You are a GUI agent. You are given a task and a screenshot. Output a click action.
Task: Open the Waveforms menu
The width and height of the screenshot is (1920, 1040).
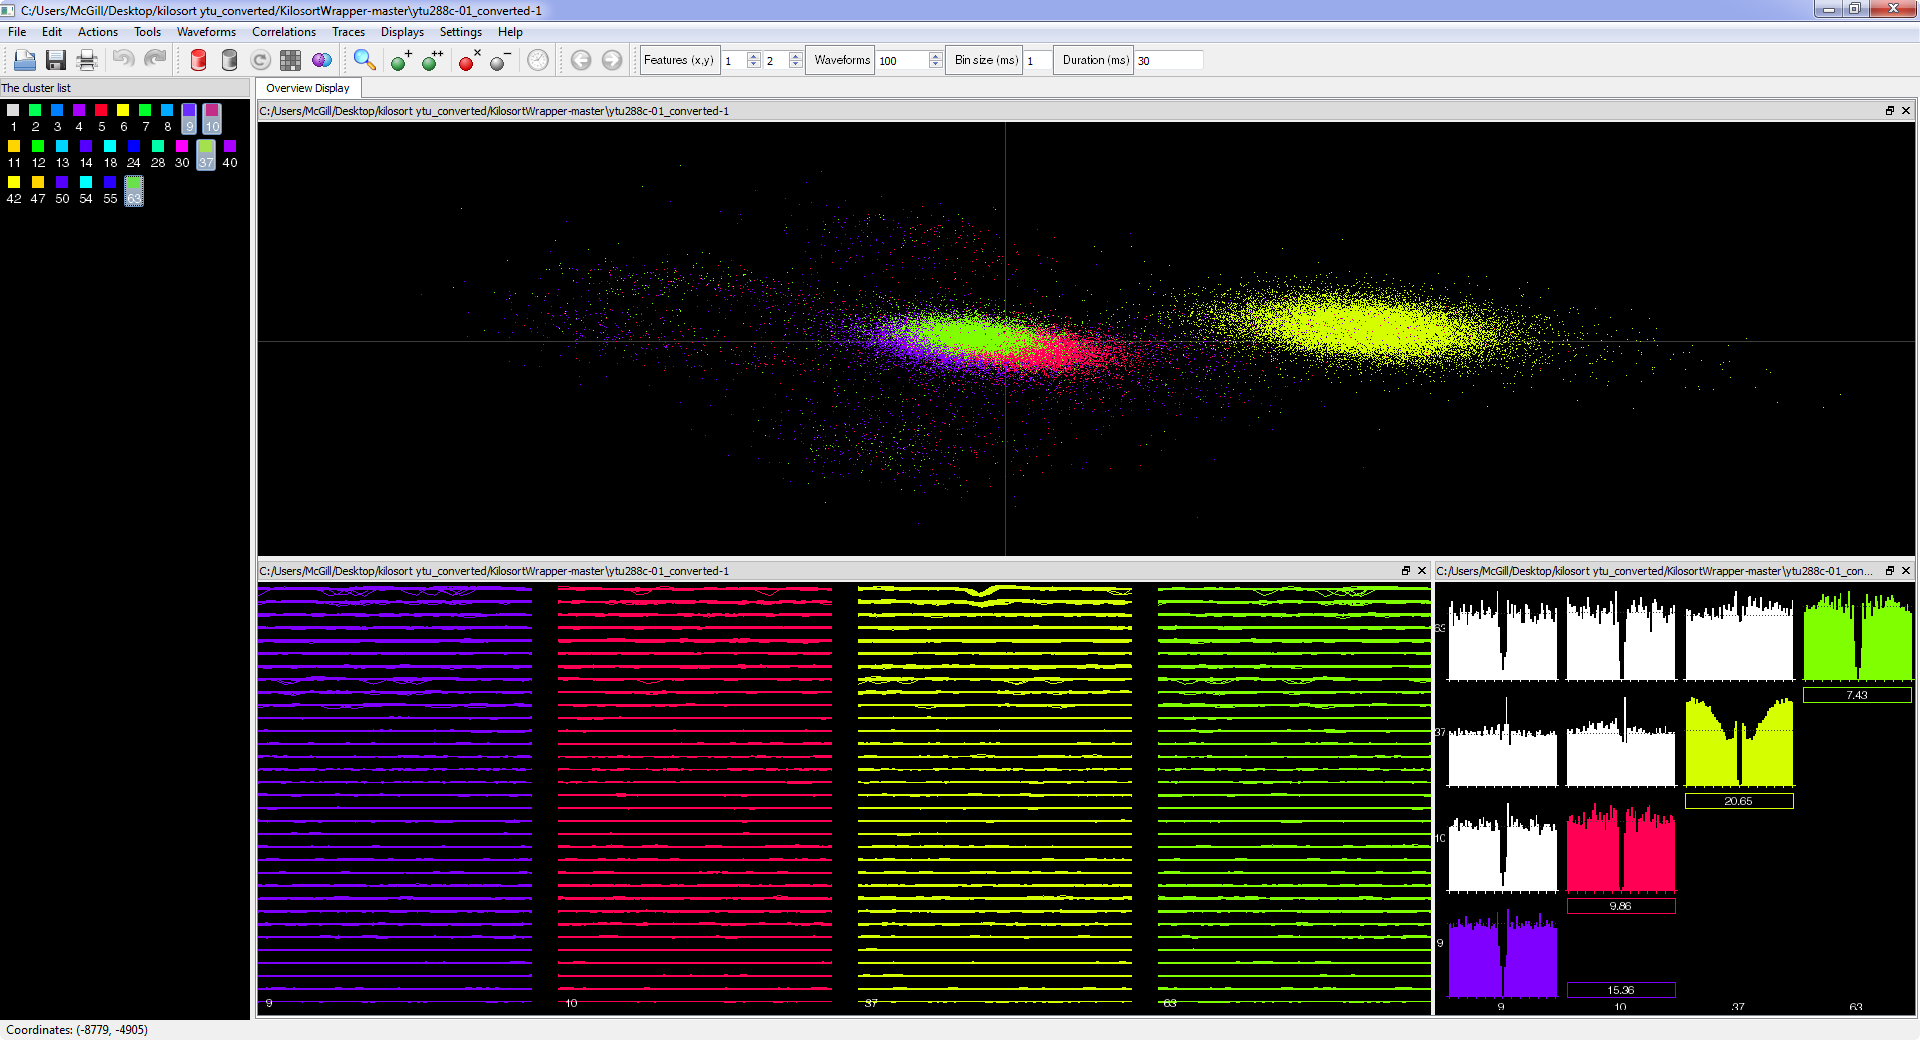(x=206, y=32)
